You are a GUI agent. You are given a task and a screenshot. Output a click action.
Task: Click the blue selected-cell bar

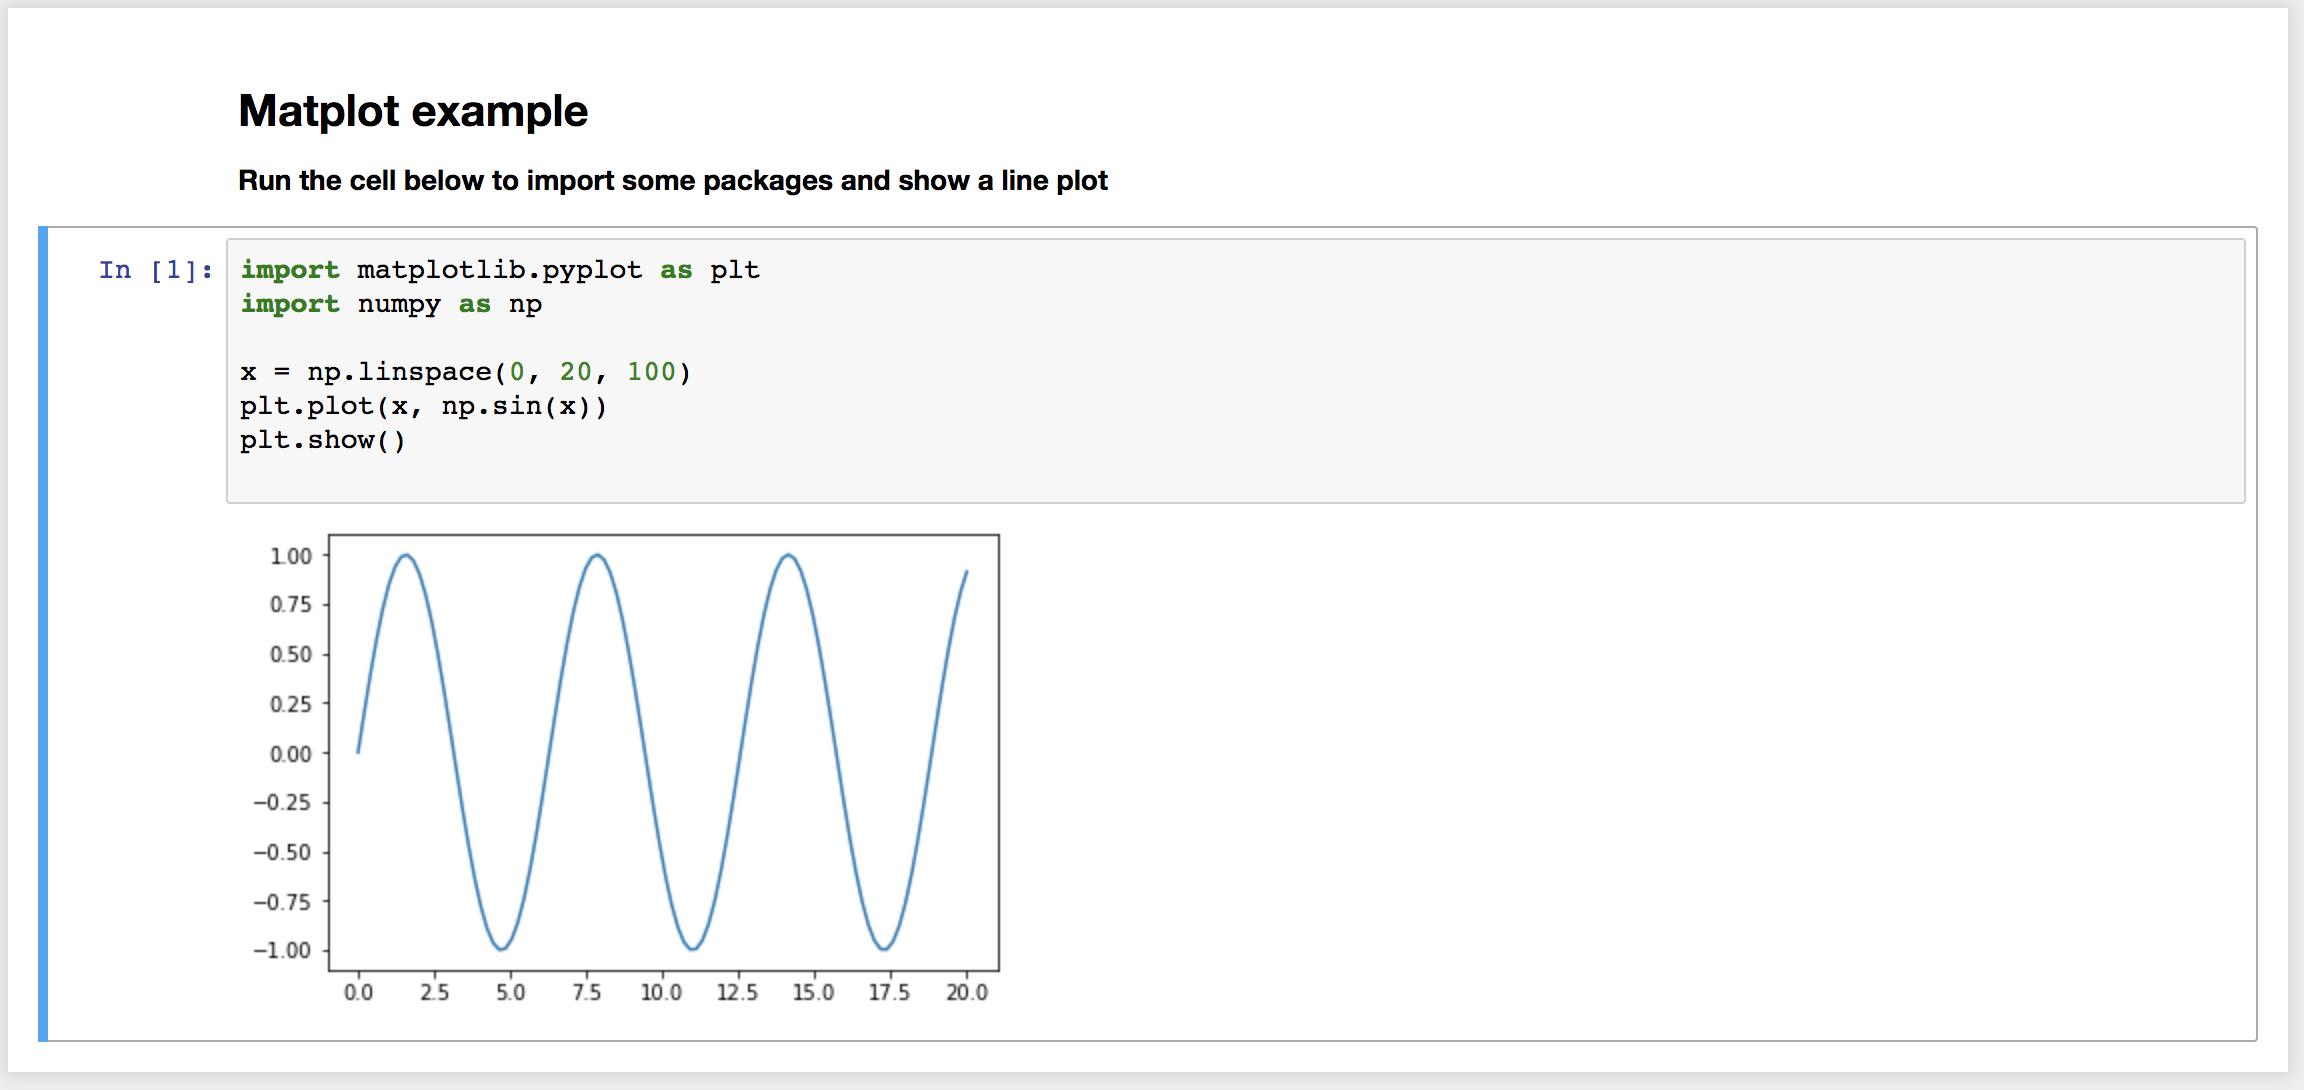pos(43,634)
